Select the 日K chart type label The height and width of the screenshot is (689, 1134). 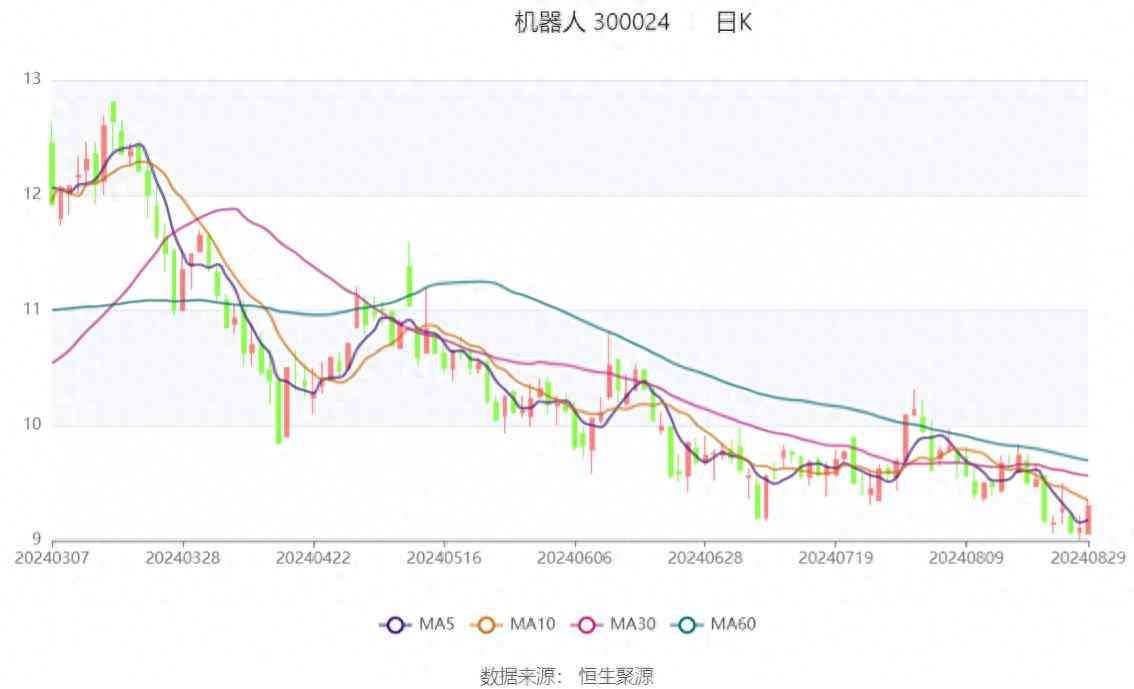coord(733,22)
